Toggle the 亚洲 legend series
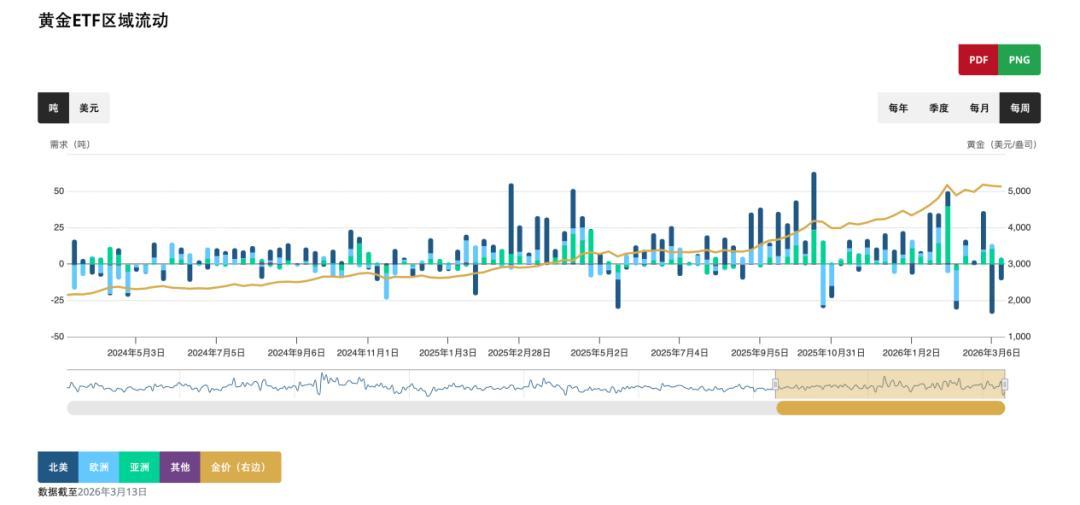The width and height of the screenshot is (1080, 505). tap(139, 467)
